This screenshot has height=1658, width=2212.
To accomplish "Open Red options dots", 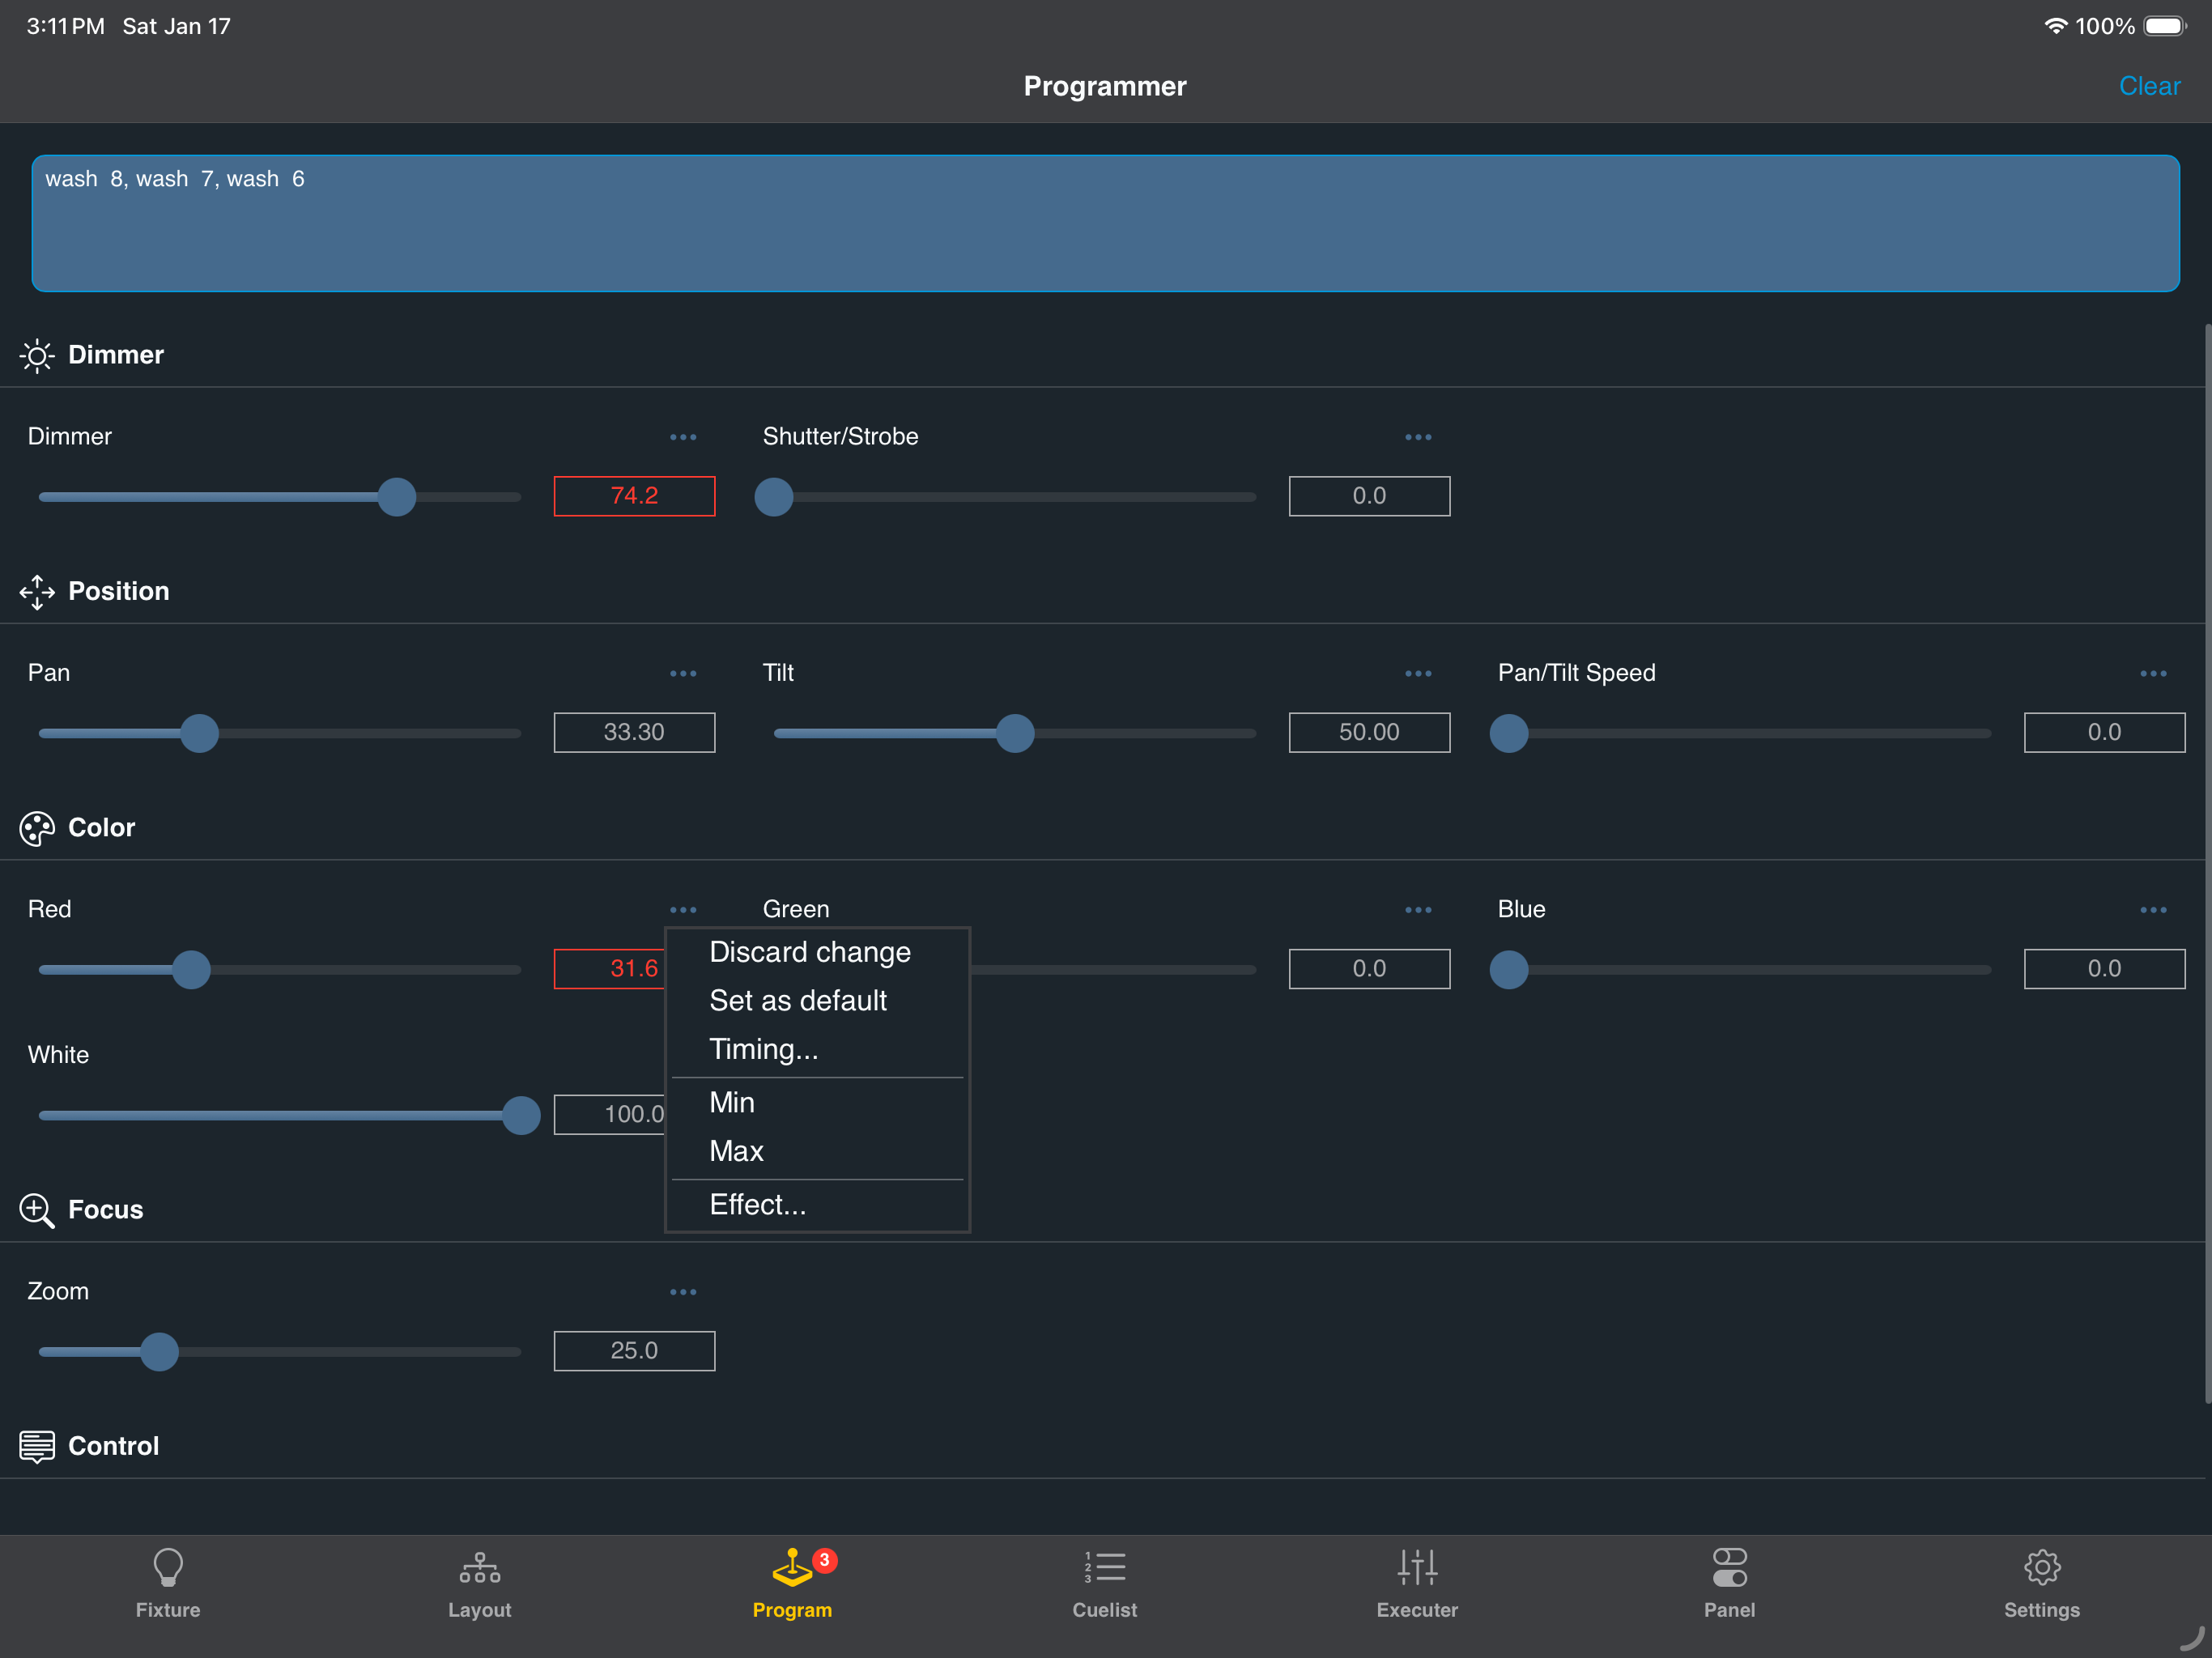I will coord(683,910).
